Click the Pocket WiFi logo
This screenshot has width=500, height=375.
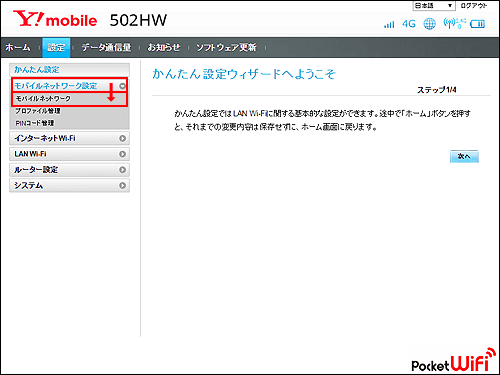(x=453, y=360)
